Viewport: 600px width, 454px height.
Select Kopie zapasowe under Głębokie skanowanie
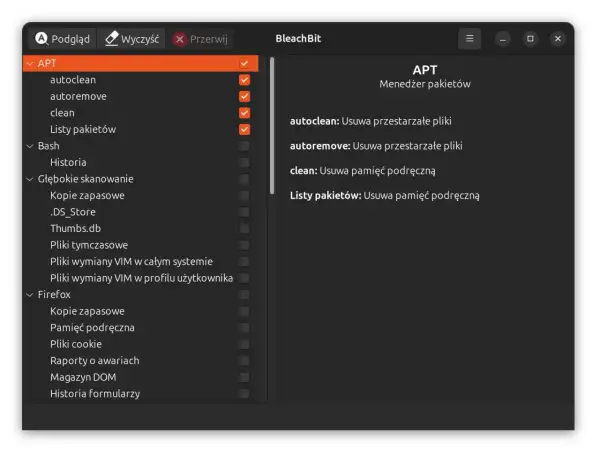[x=141, y=195]
